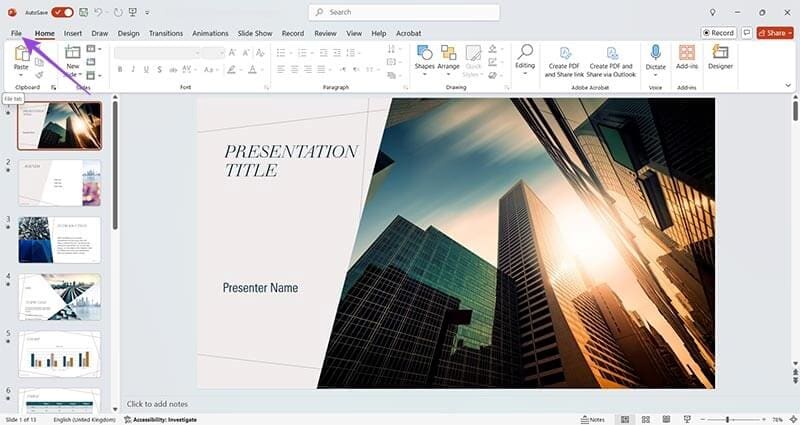Click the Editing magnifier button

tap(524, 60)
